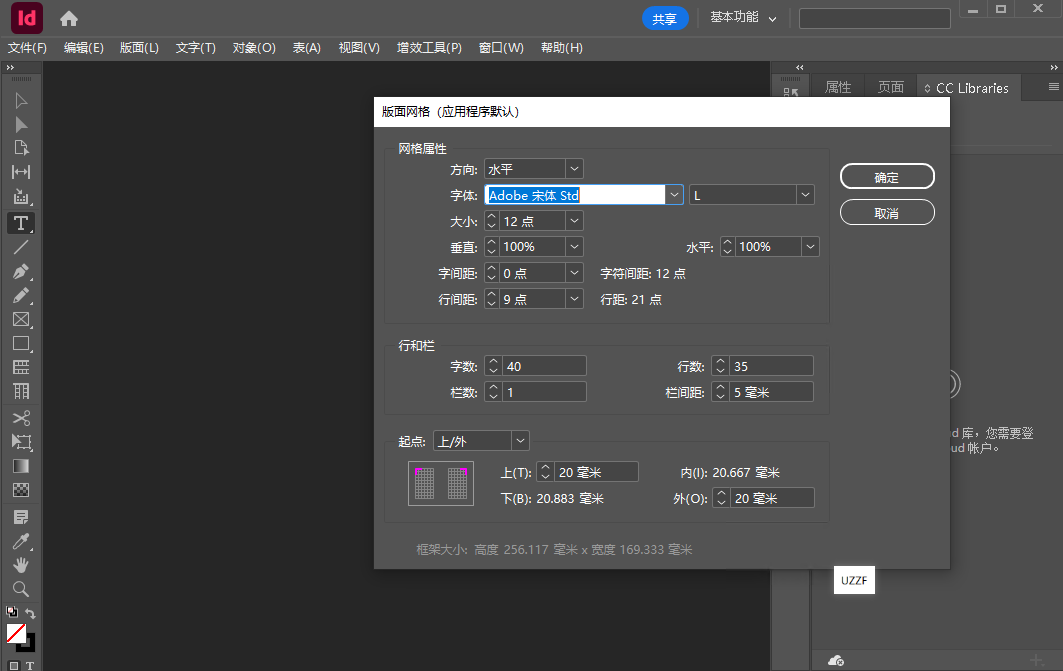Open the 文件(F) menu
The image size is (1063, 671).
(27, 47)
